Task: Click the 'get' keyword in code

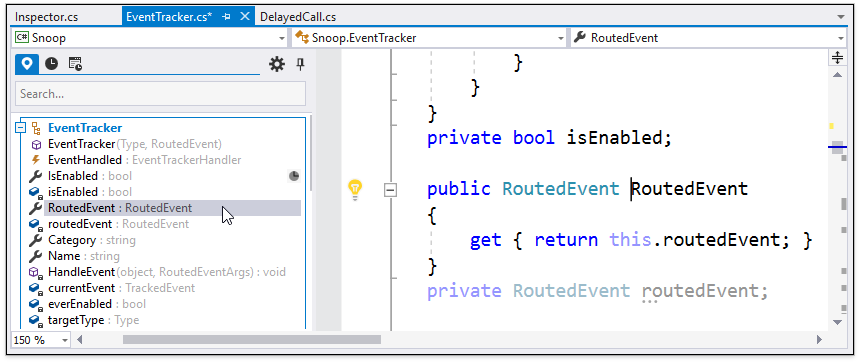Action: tap(485, 240)
